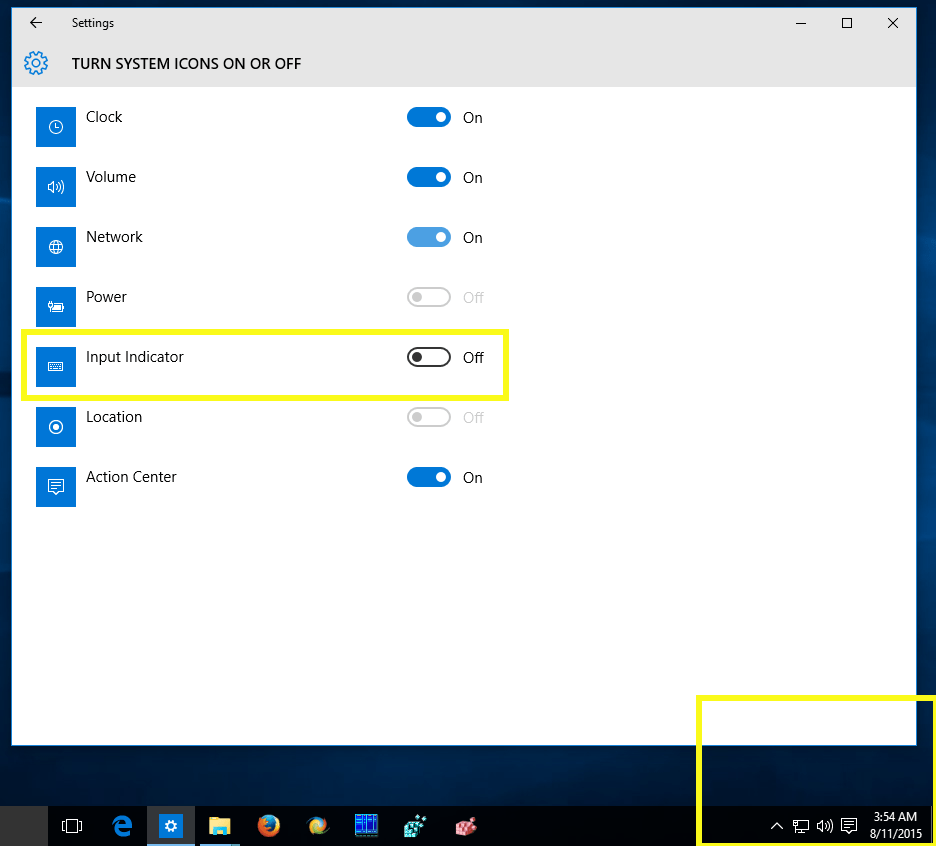Launch Firefox from the taskbar

(x=268, y=826)
